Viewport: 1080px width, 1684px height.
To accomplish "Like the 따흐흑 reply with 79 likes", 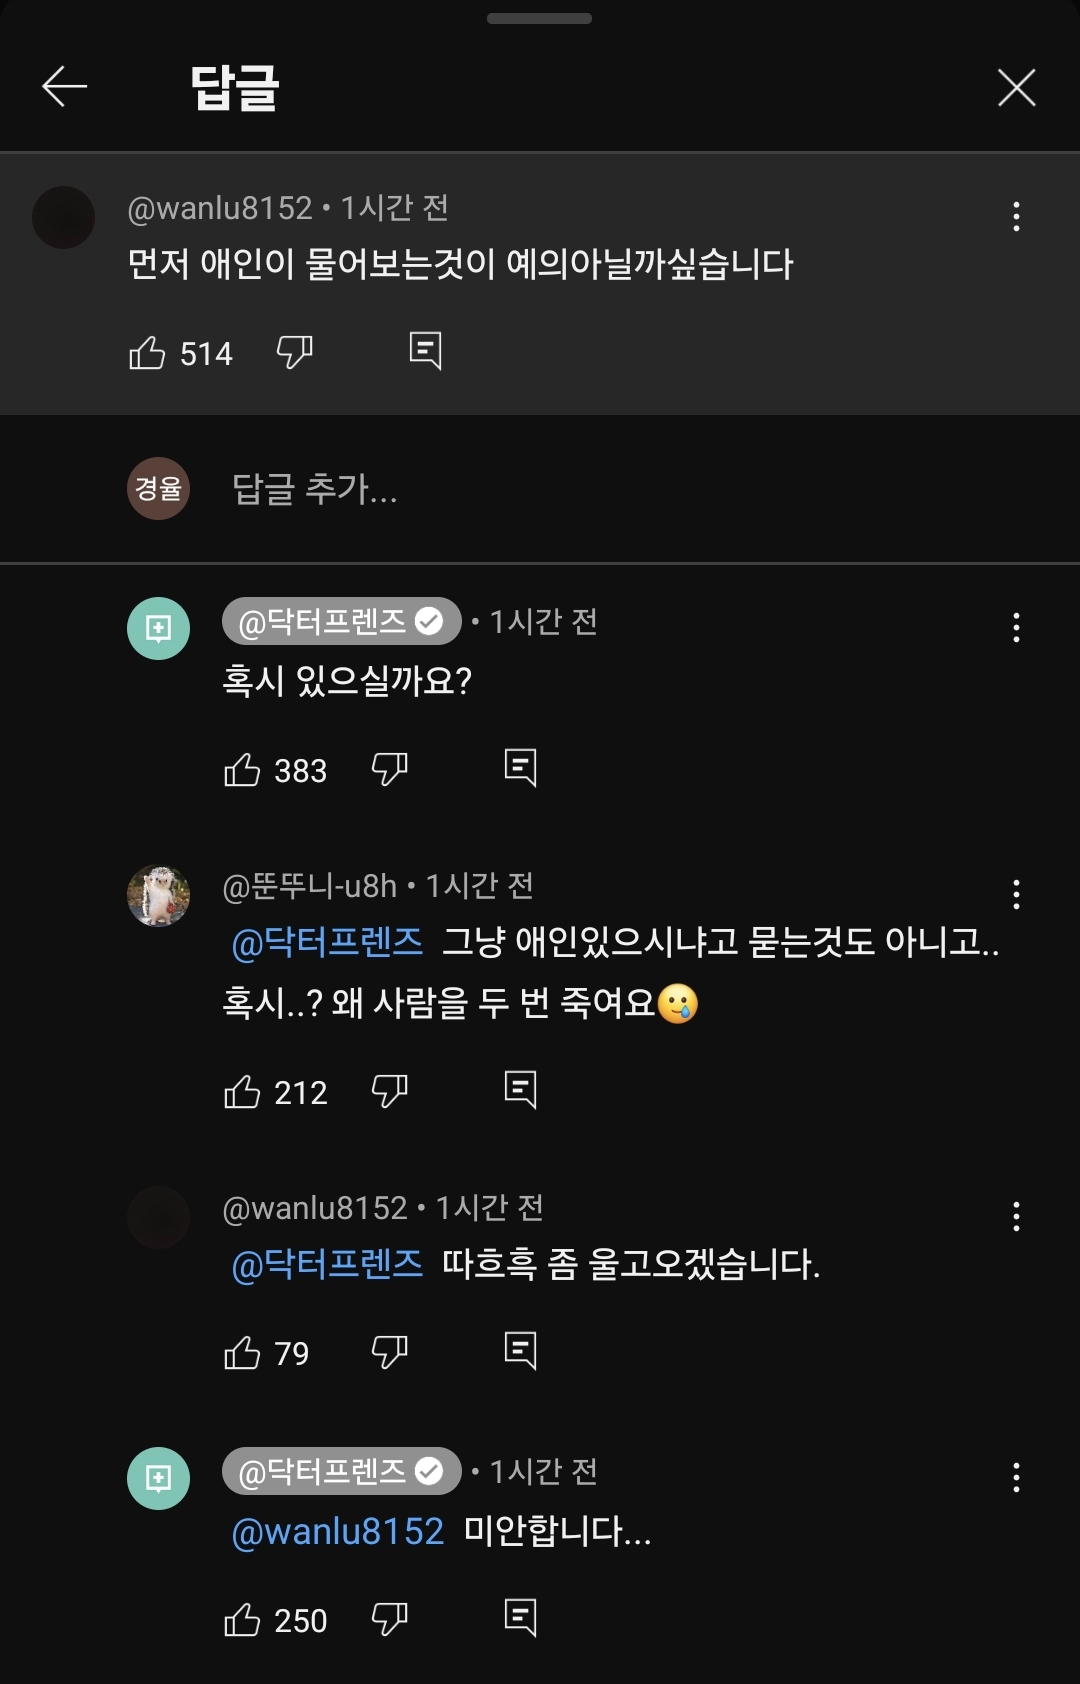I will (x=242, y=1352).
